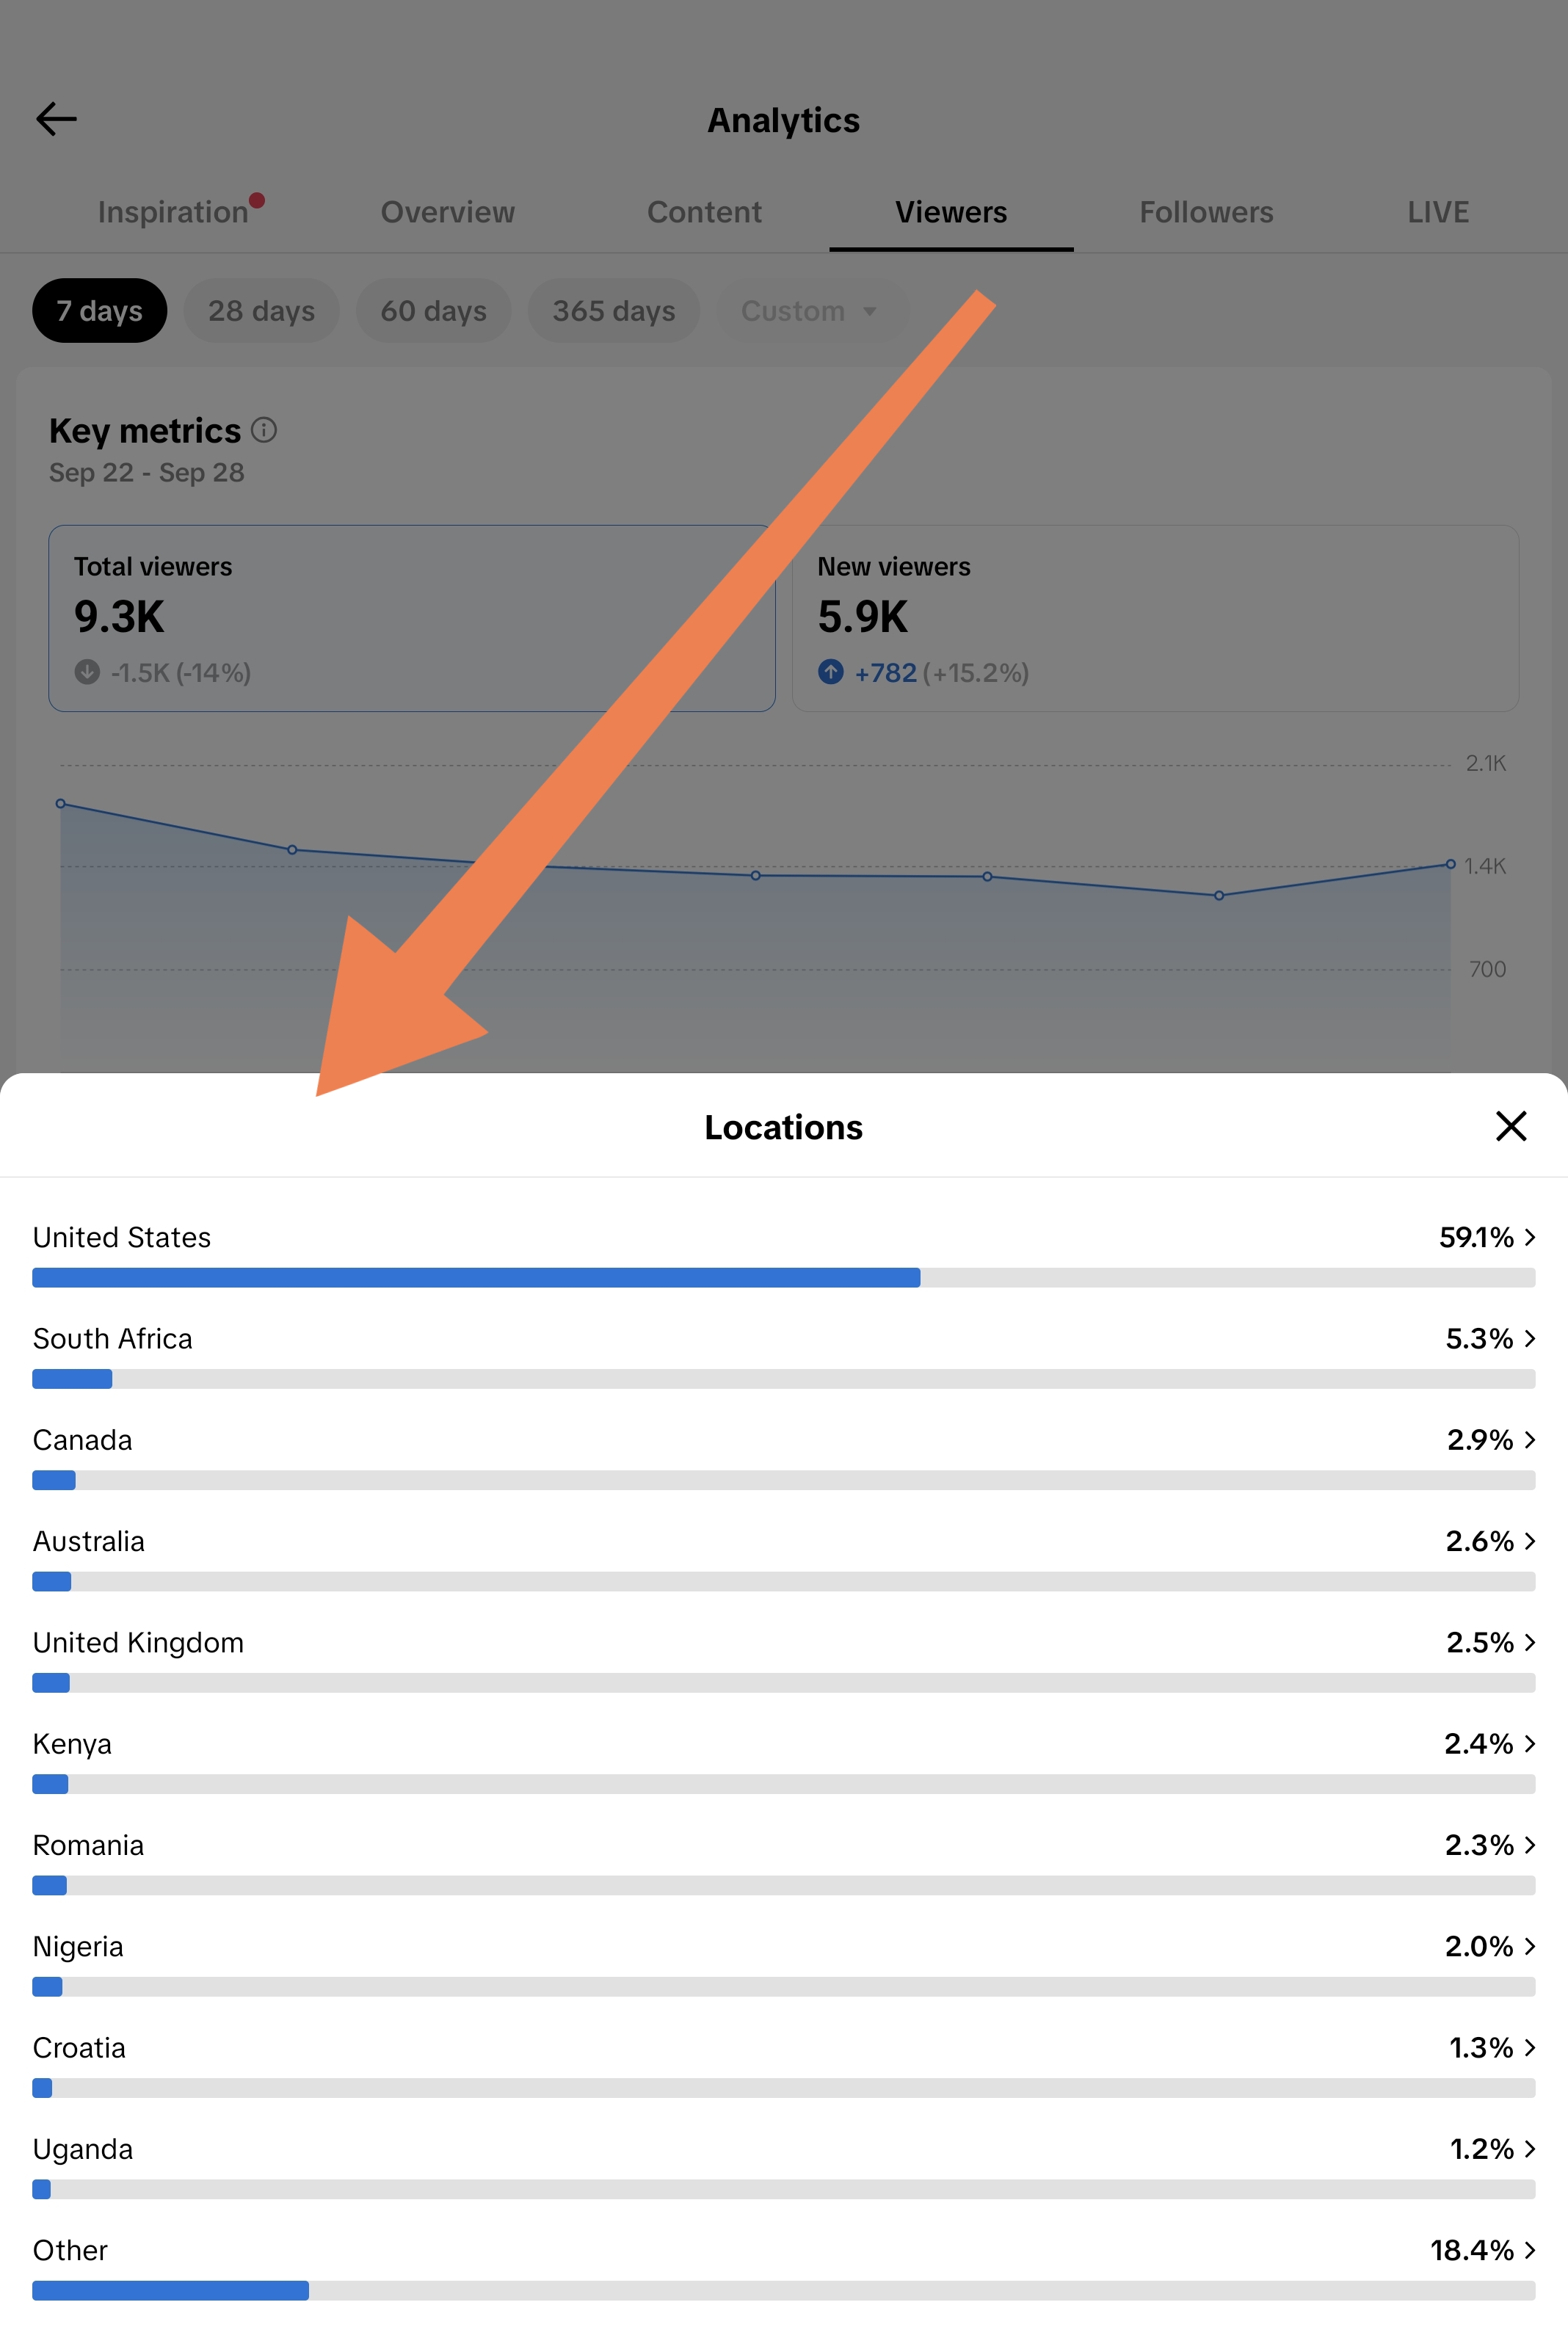Click the United States percentage bar
This screenshot has height=2349, width=1568.
(783, 1278)
